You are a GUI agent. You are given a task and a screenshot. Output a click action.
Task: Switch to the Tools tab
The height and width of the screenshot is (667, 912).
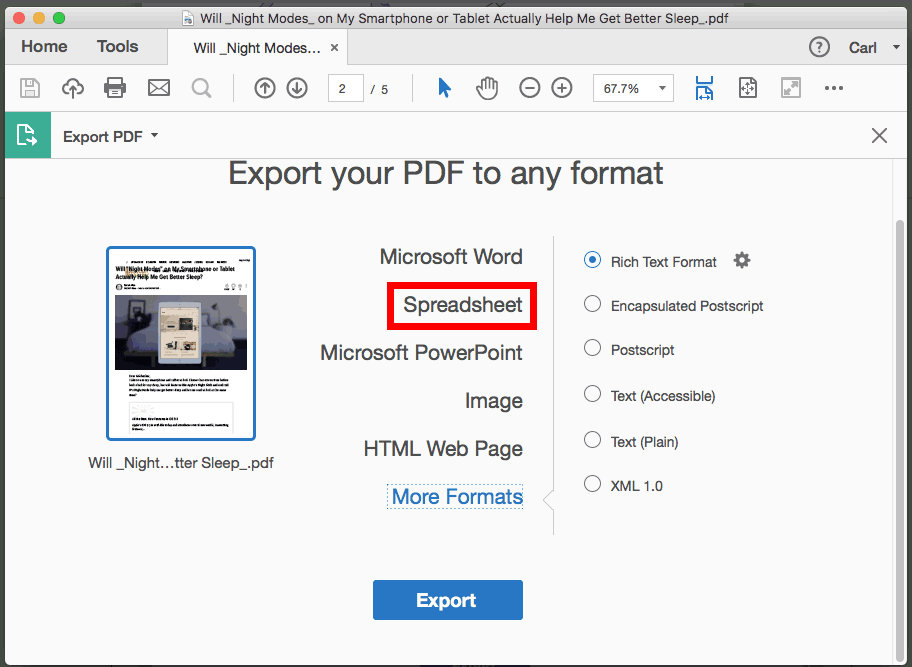pyautogui.click(x=117, y=47)
